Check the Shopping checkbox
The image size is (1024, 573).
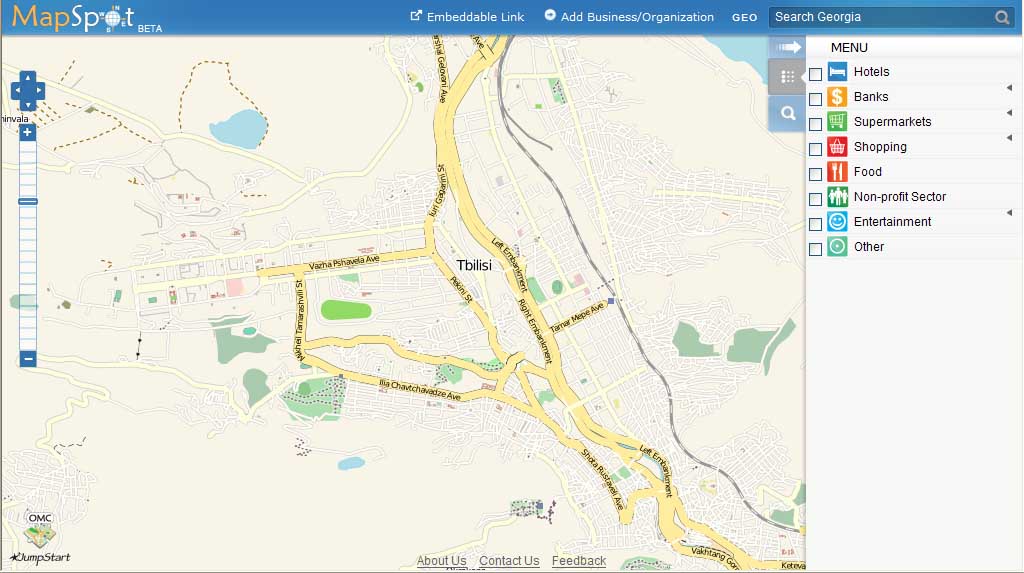815,149
